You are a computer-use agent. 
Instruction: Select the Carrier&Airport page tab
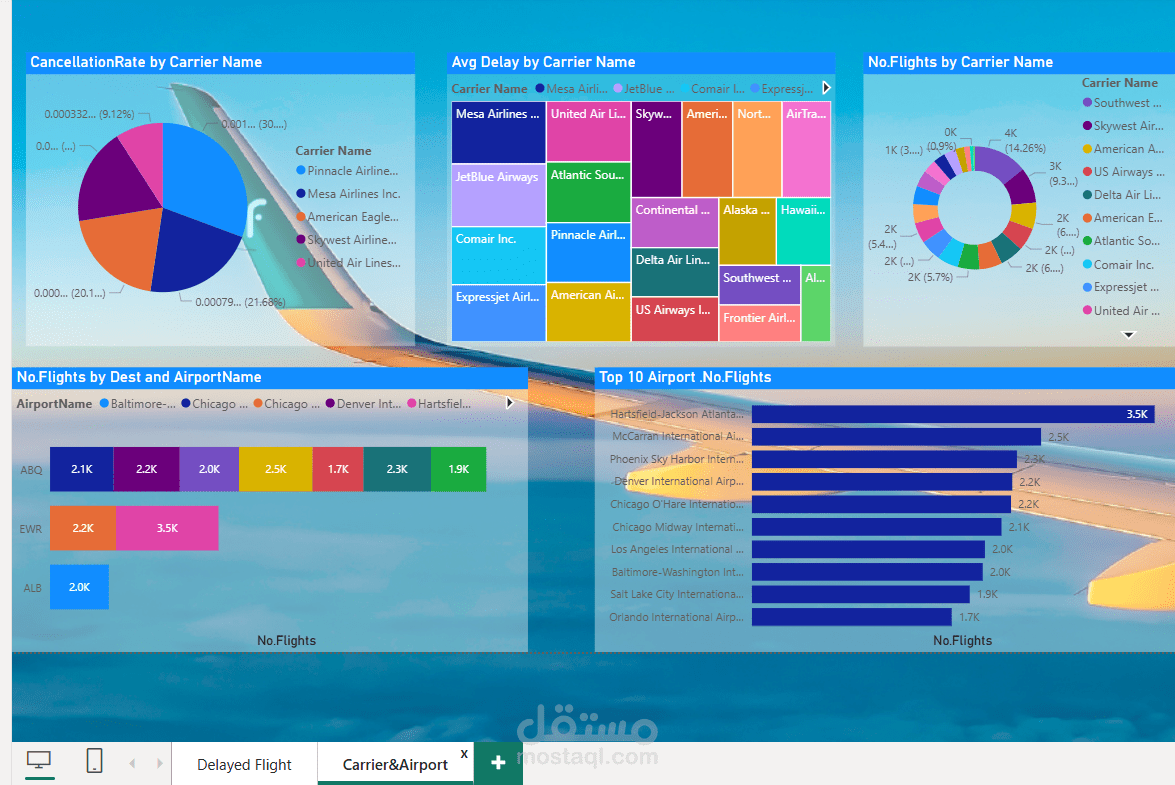[x=395, y=765]
